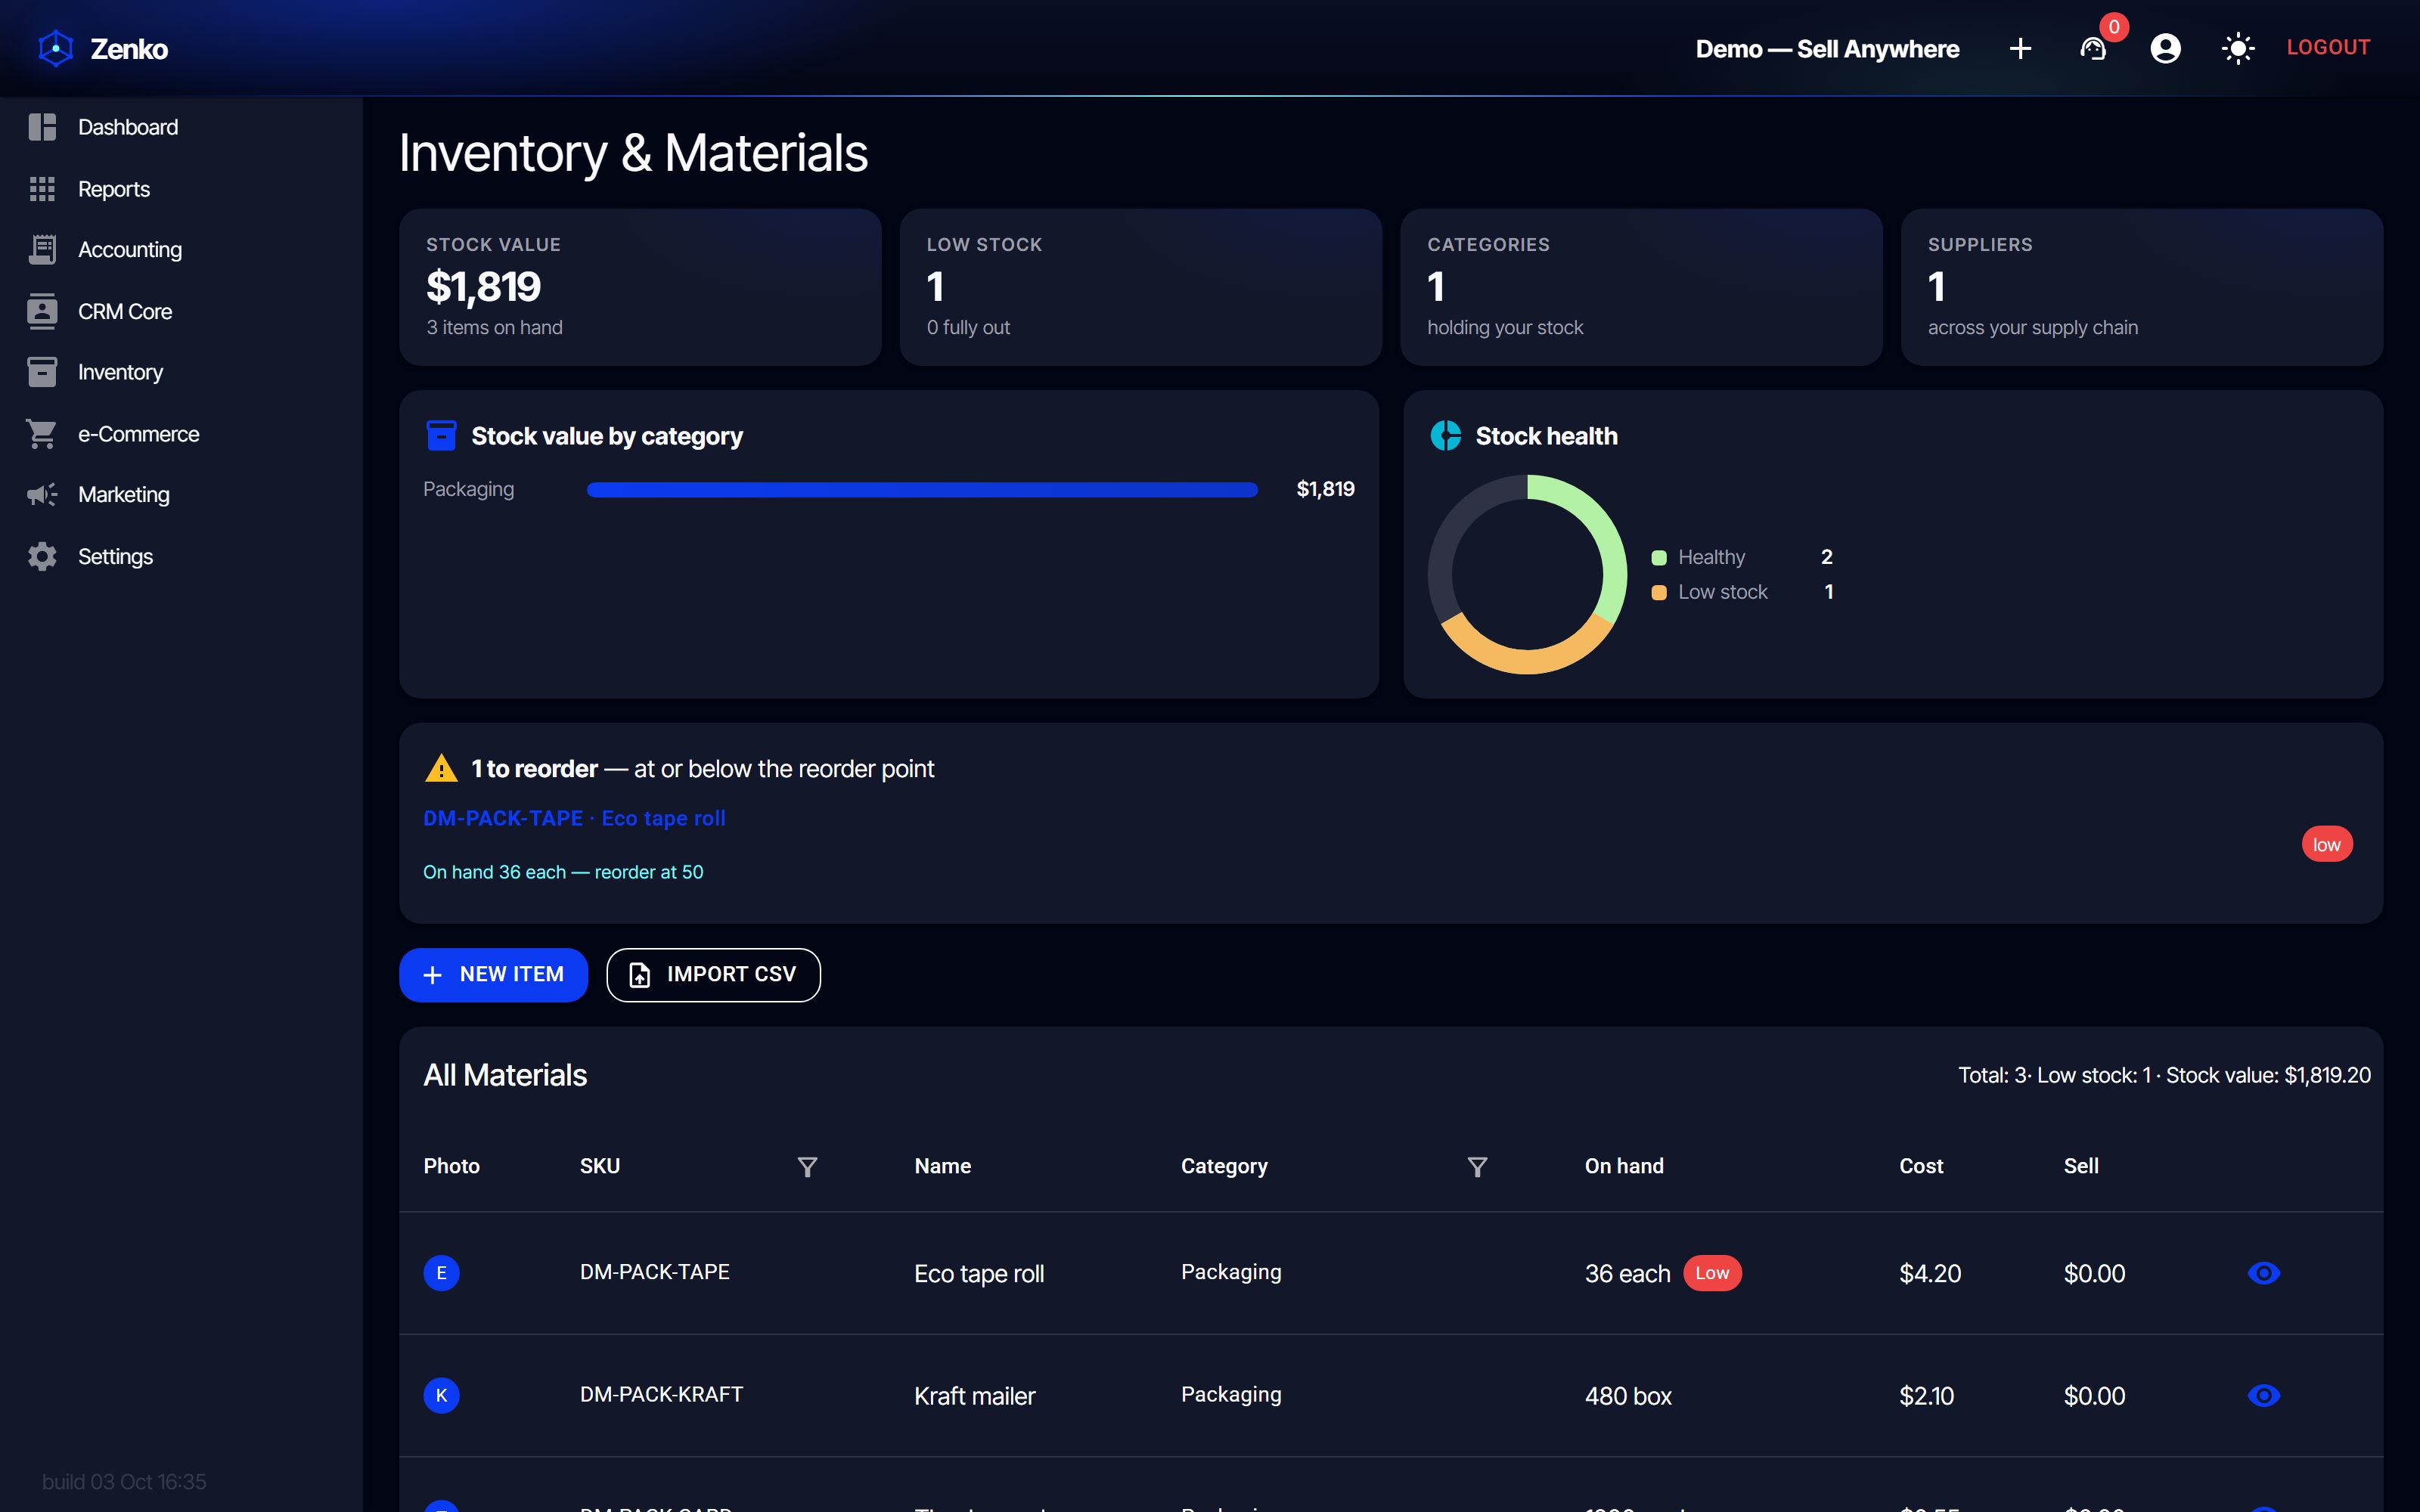The image size is (2420, 1512).
Task: Click the E avatar thumbnail for DM-PACK-TAPE
Action: (441, 1273)
